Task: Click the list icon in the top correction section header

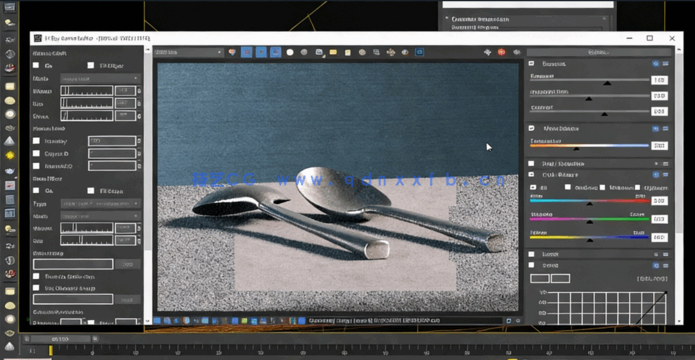Action: pos(665,64)
